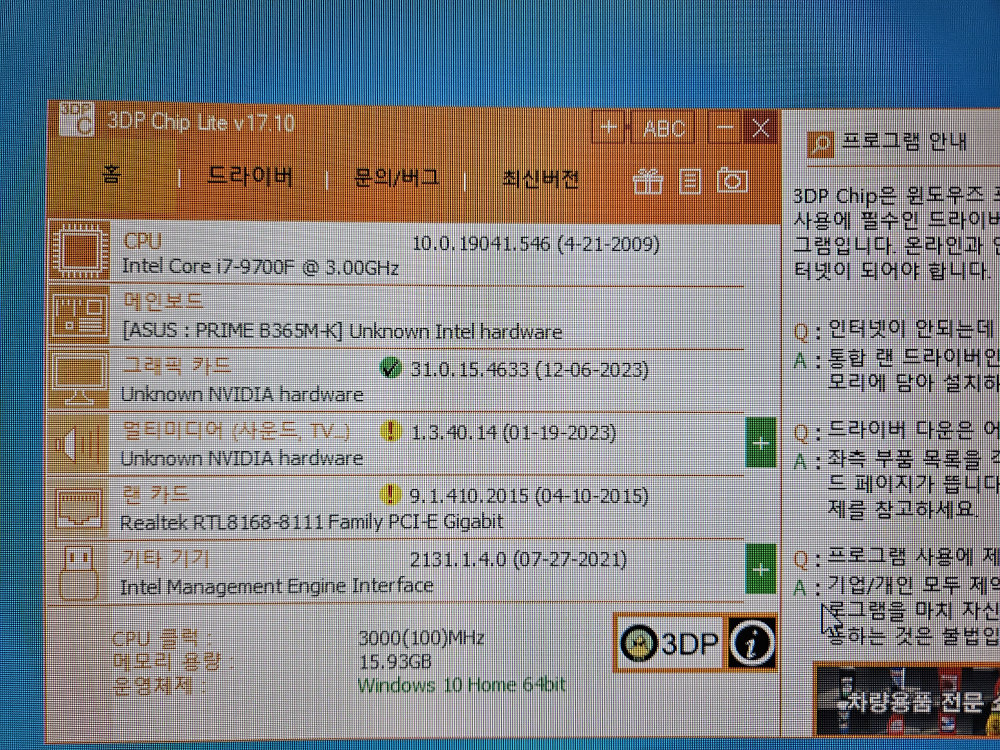Expand other devices with green plus
The width and height of the screenshot is (1000, 750).
click(x=761, y=570)
